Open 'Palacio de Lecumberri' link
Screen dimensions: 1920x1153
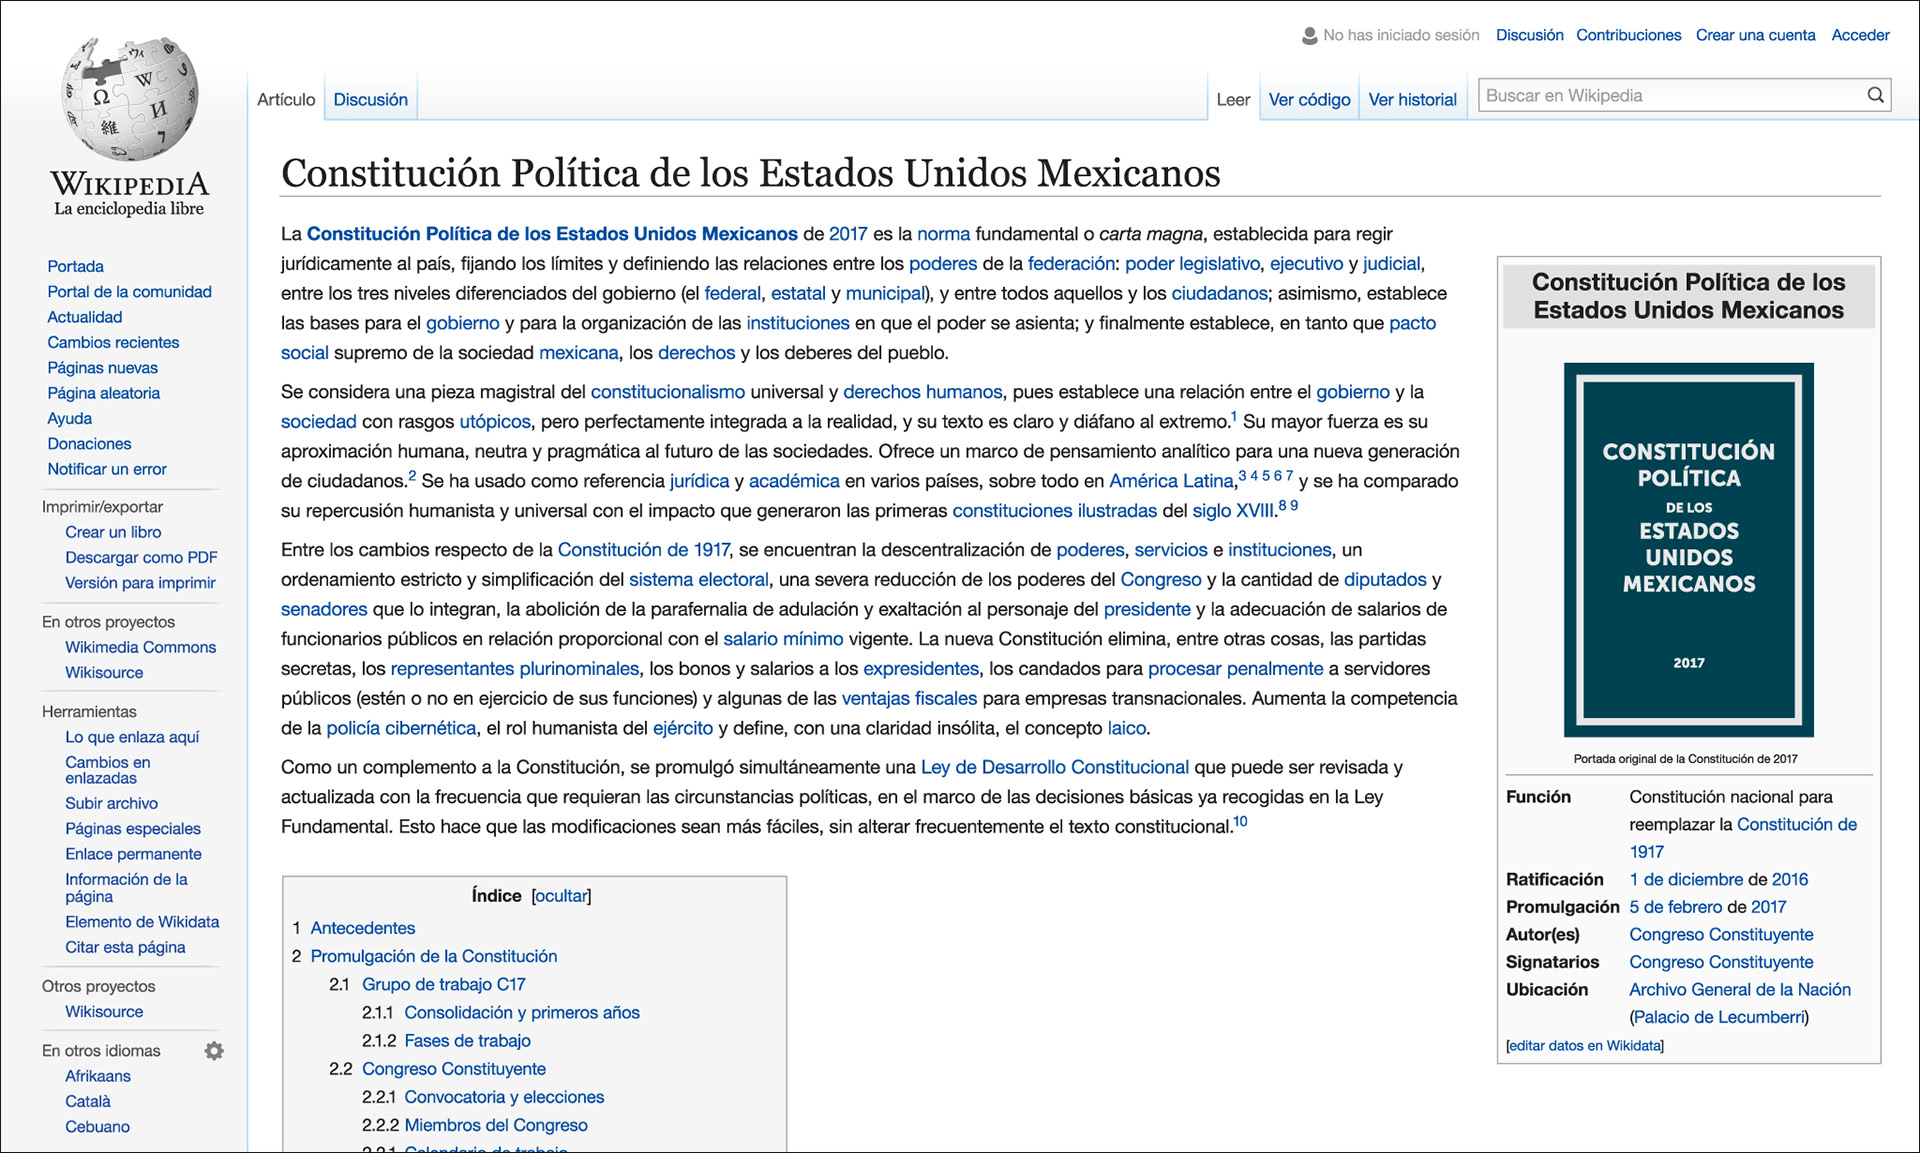[1719, 1017]
